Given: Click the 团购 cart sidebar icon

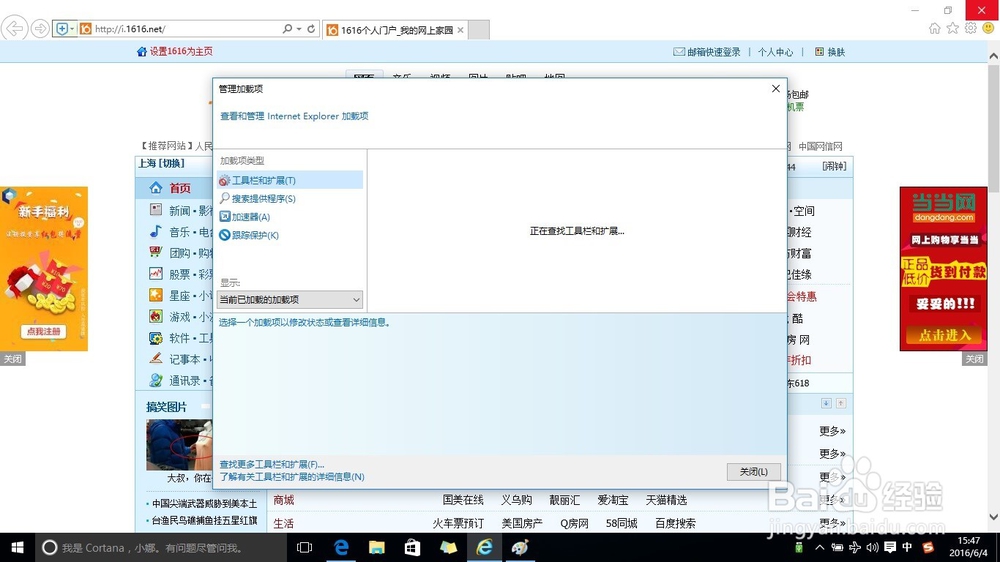Looking at the screenshot, I should 156,252.
